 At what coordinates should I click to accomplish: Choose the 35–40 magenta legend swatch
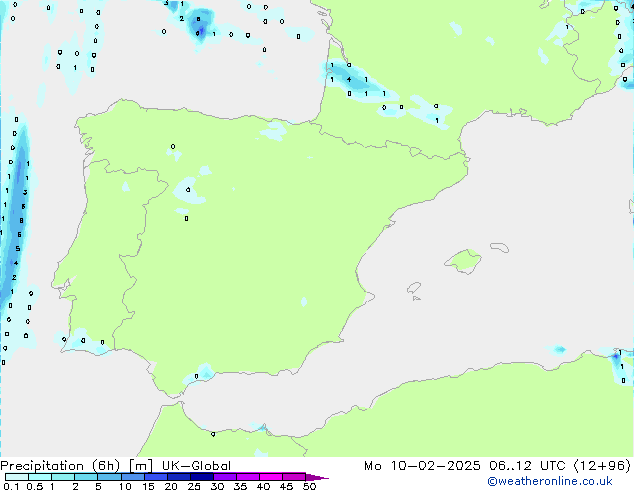[x=248, y=477]
